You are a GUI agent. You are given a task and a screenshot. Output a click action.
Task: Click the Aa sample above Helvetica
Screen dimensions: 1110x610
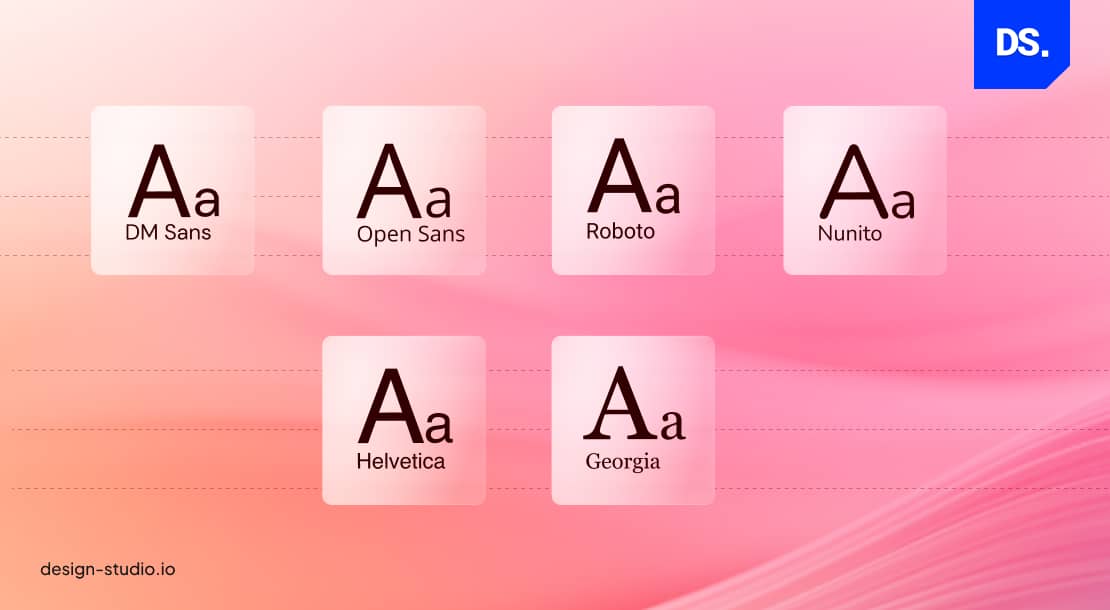tap(405, 406)
